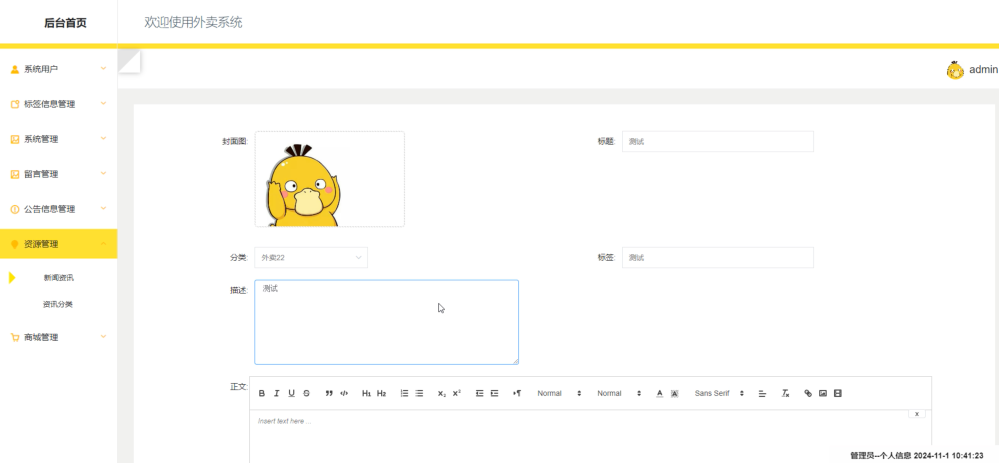The height and width of the screenshot is (463, 999).
Task: Open the text alignment picker
Action: pyautogui.click(x=762, y=394)
